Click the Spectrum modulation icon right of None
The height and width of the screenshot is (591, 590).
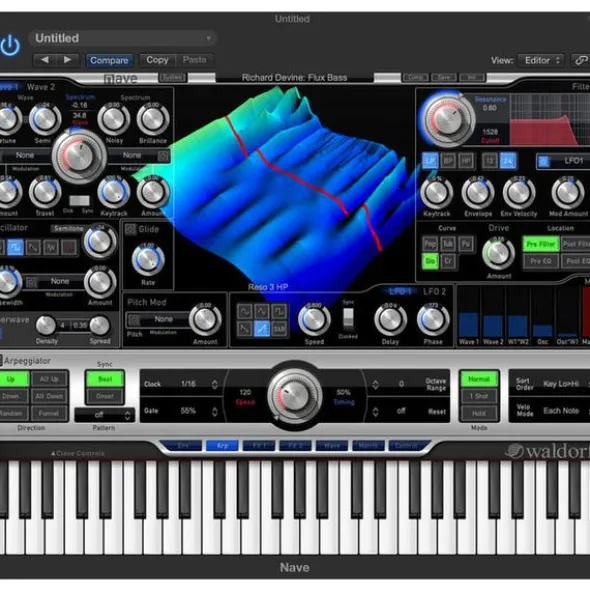pyautogui.click(x=163, y=156)
